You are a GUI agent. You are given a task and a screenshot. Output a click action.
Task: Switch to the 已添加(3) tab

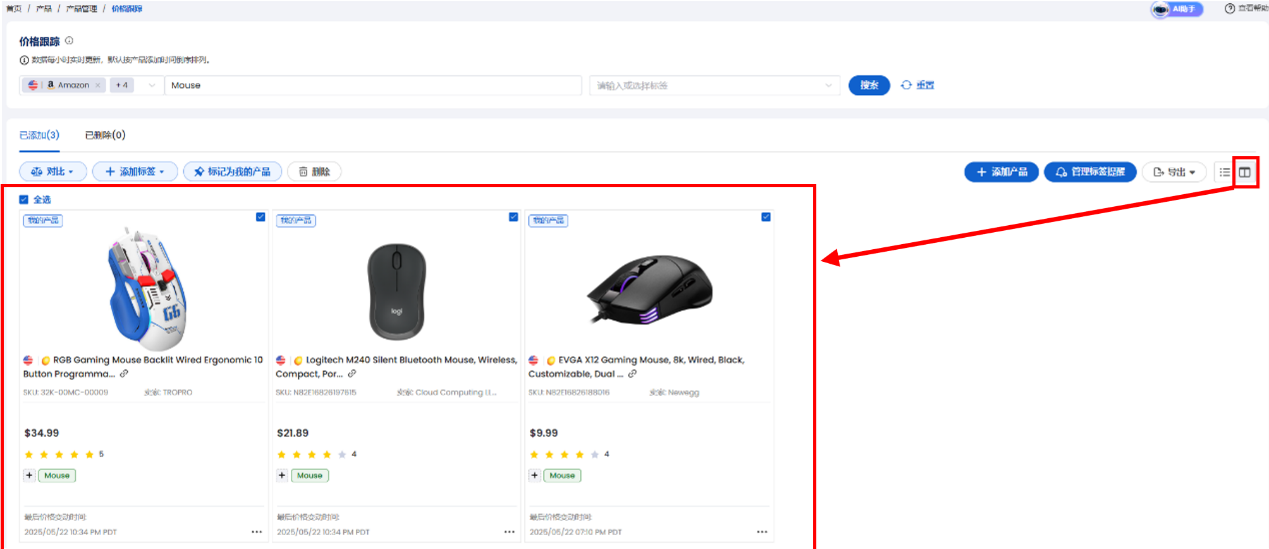pos(39,135)
